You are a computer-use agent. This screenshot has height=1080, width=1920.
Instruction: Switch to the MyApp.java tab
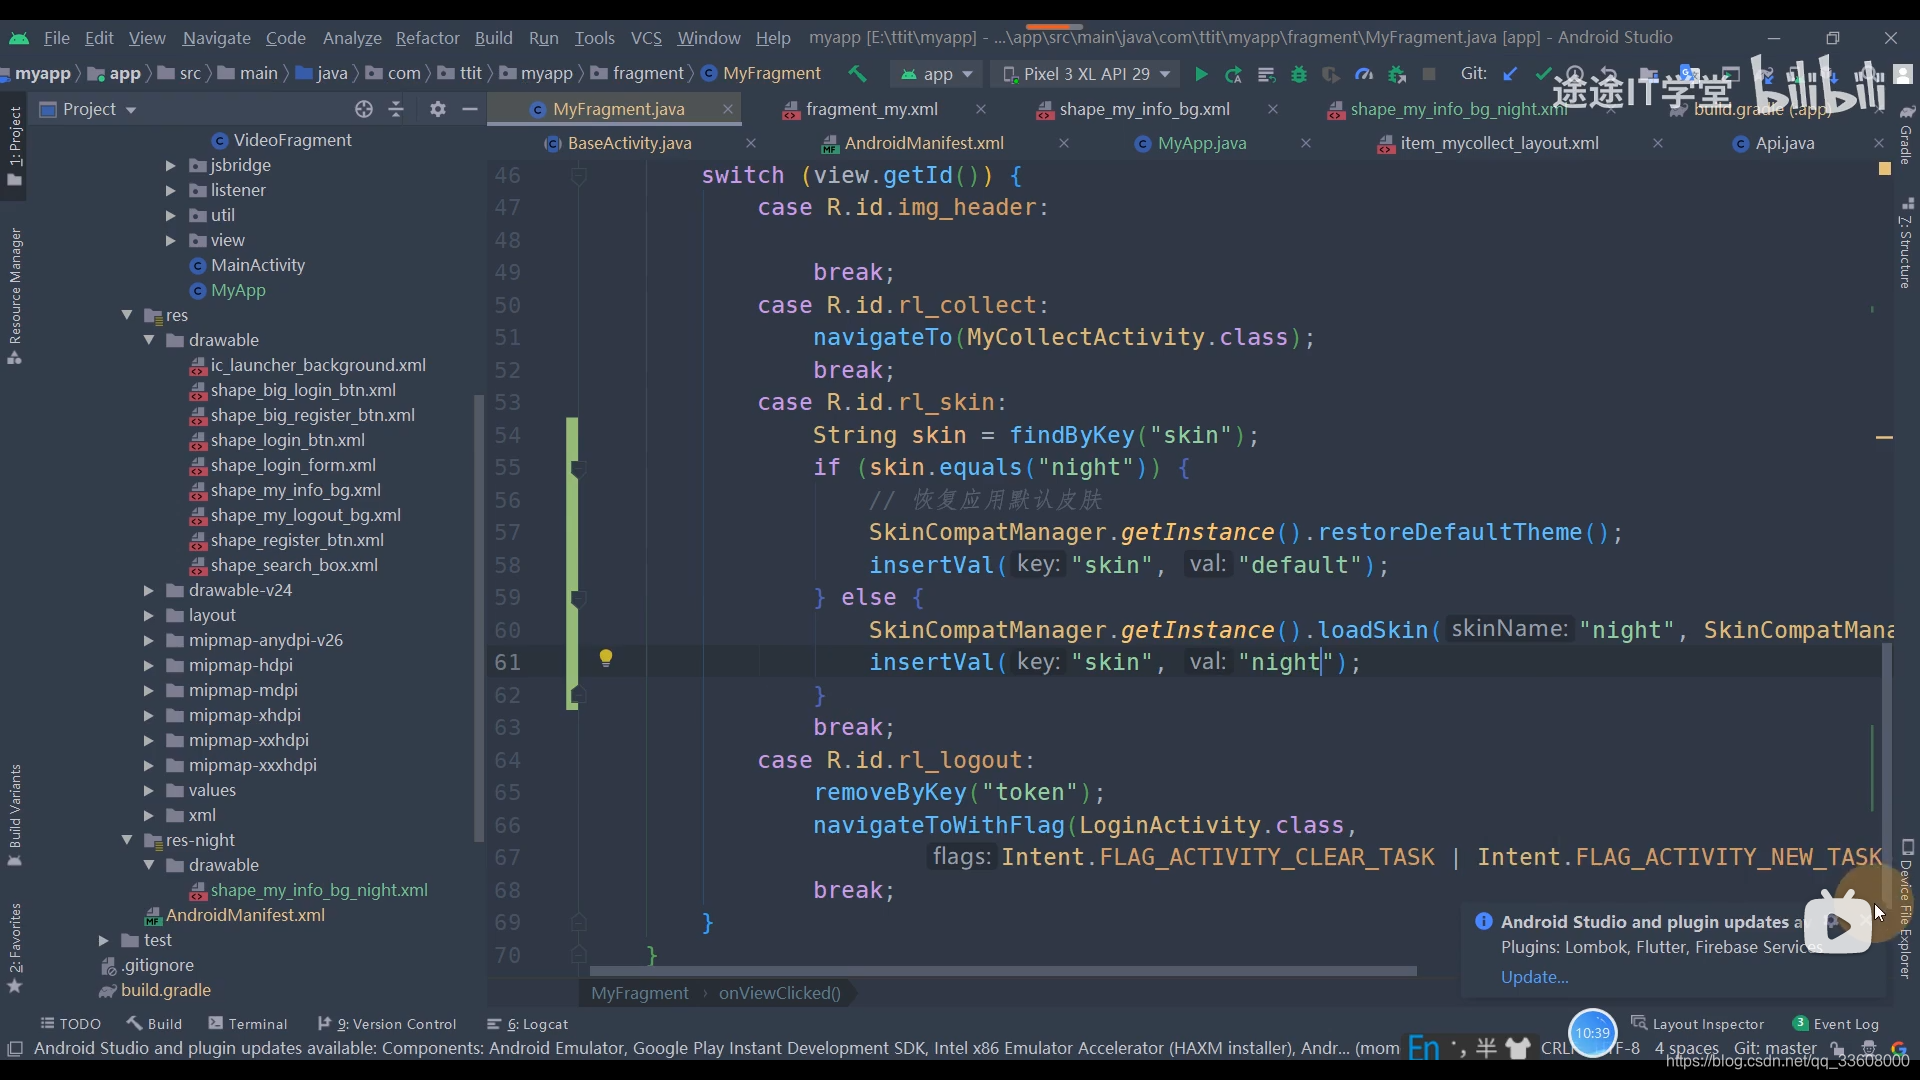(x=1201, y=143)
